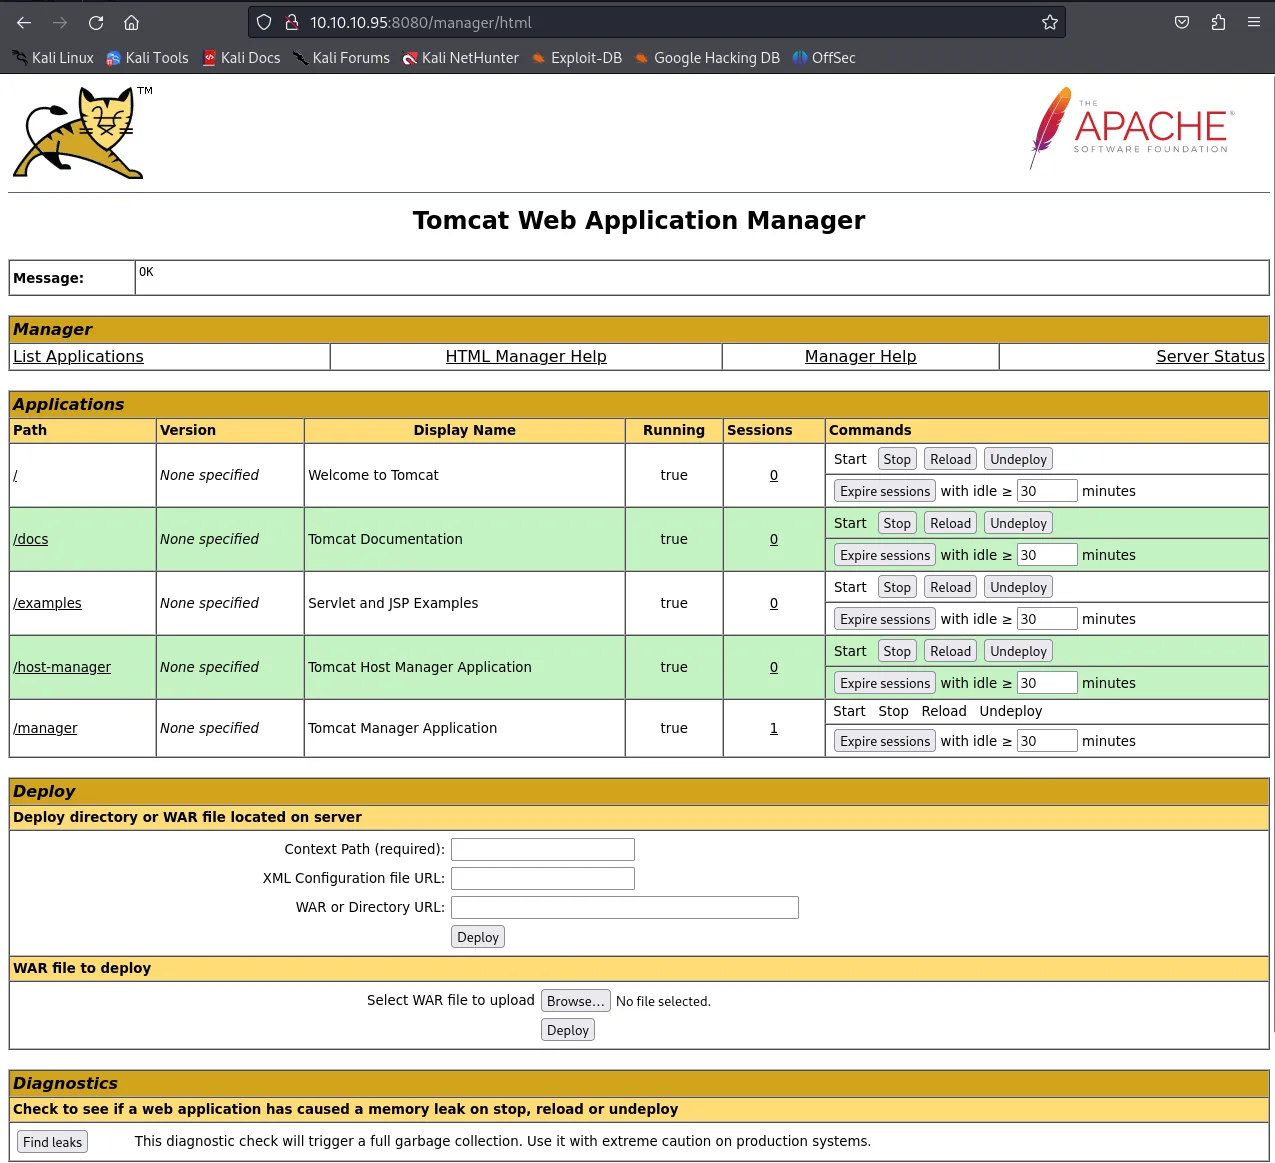Click the OK message text
The width and height of the screenshot is (1275, 1163).
pyautogui.click(x=146, y=272)
